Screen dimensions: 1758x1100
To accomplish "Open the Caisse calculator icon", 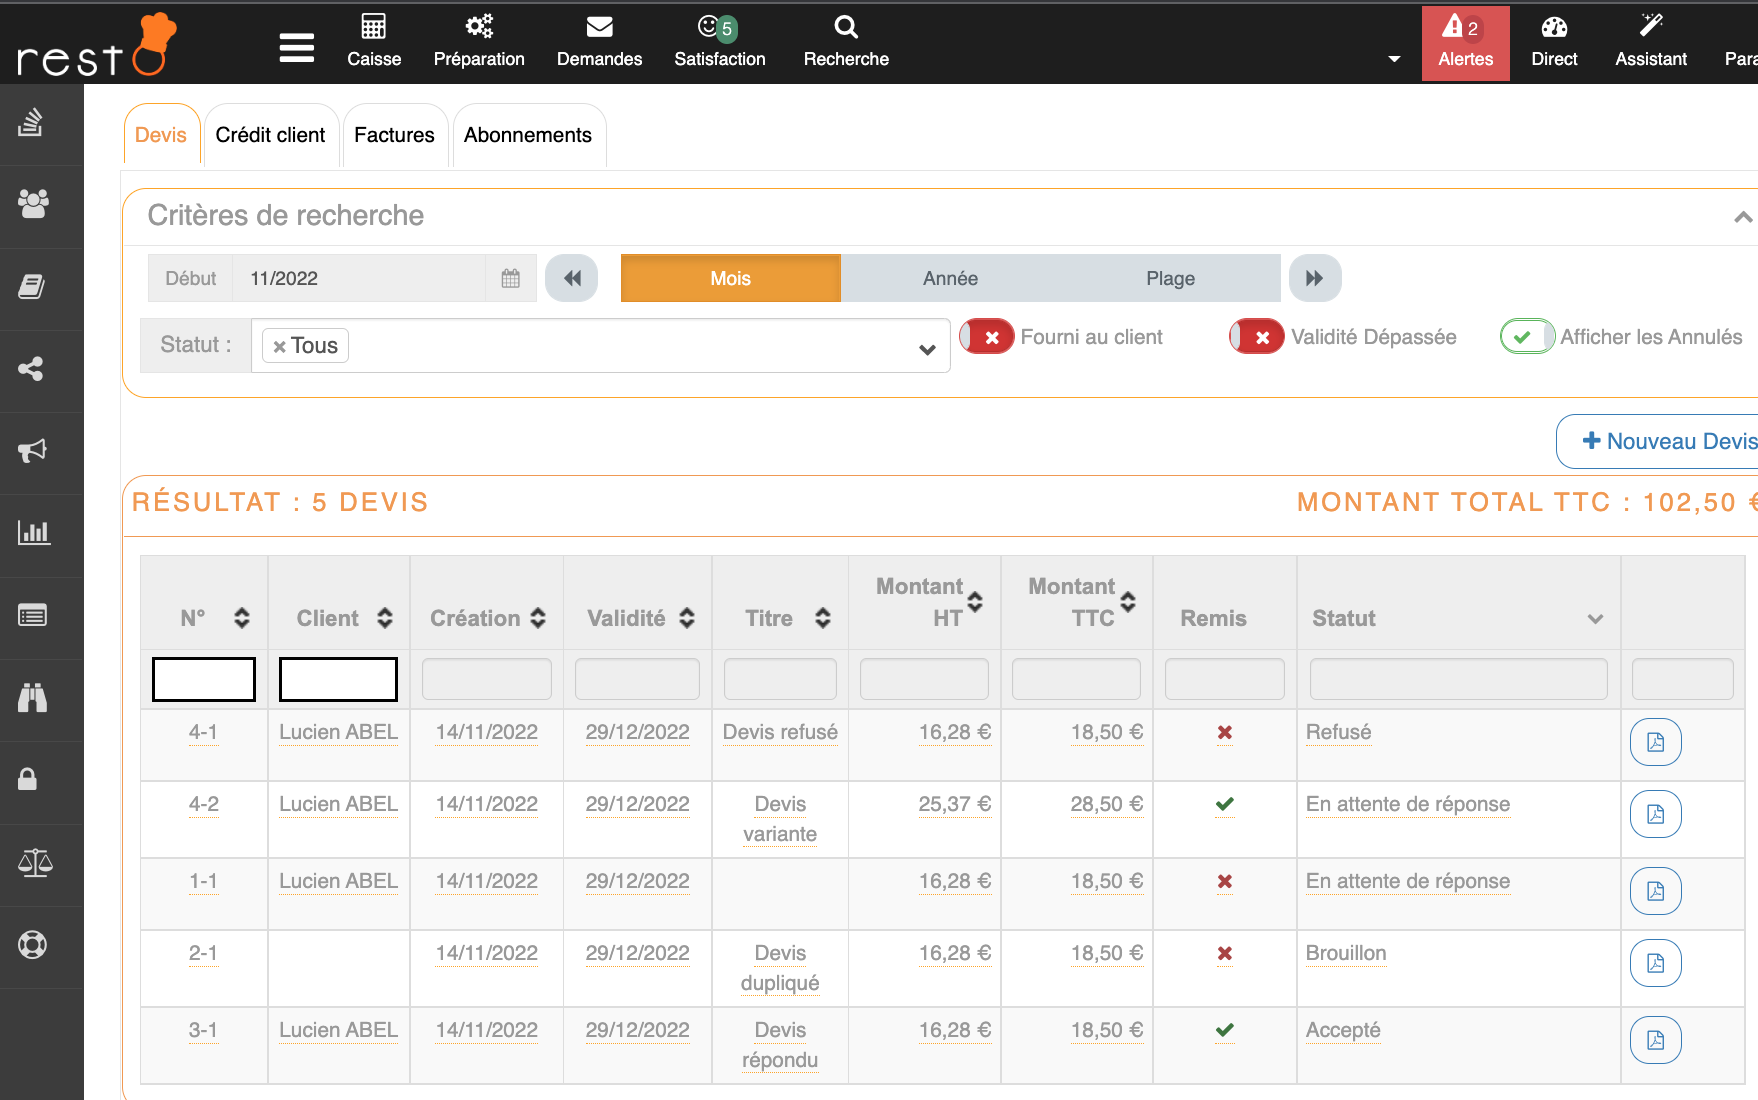I will [x=373, y=27].
